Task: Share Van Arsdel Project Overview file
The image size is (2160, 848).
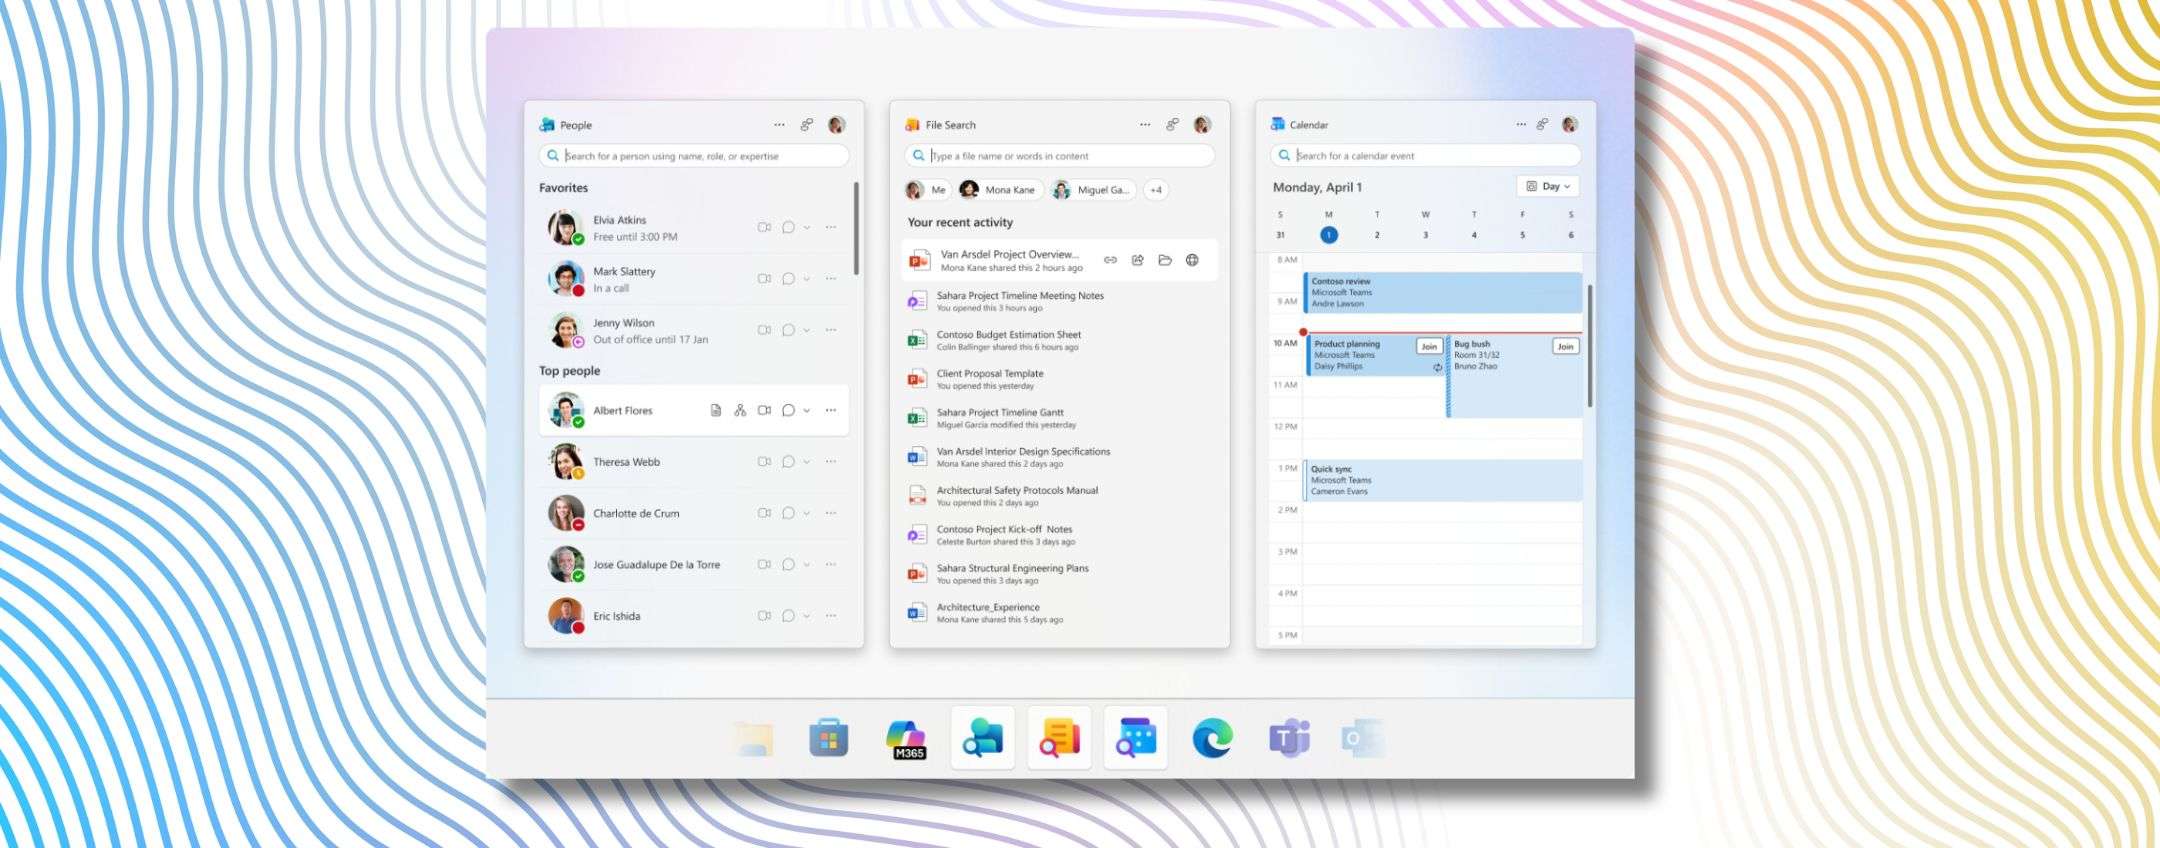Action: tap(1138, 260)
